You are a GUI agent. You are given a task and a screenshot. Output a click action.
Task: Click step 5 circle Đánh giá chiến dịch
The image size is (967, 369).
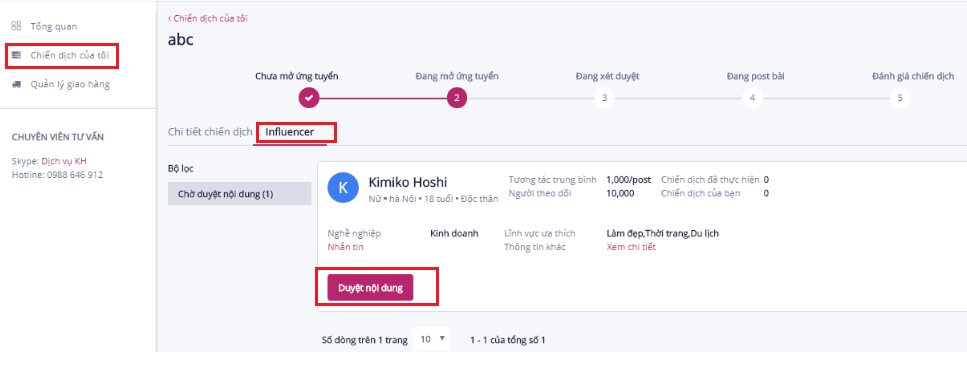click(x=900, y=97)
